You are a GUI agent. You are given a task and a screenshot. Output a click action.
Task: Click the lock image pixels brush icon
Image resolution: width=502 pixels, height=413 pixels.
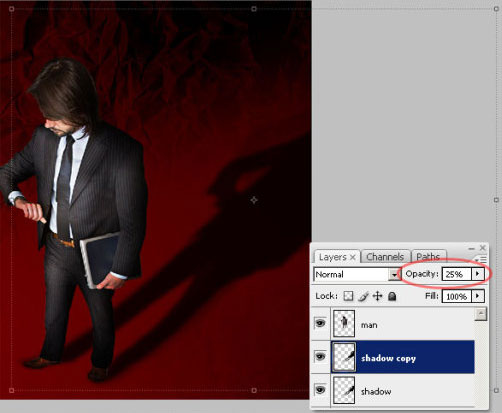363,296
